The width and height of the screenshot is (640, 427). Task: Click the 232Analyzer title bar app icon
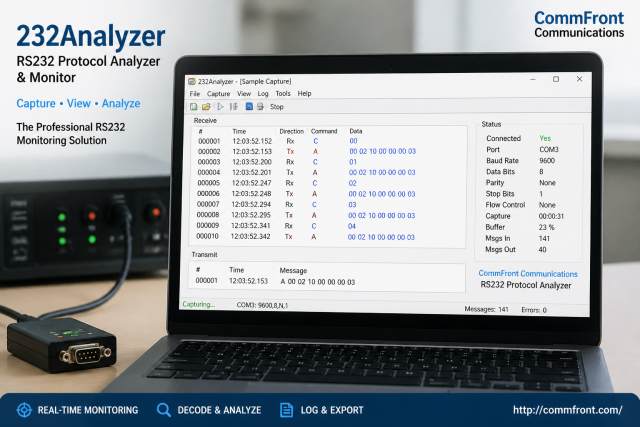tap(192, 81)
